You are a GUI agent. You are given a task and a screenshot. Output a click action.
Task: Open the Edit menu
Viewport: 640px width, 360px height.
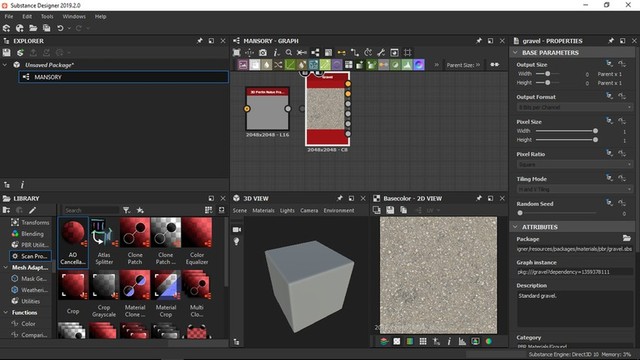[27, 17]
